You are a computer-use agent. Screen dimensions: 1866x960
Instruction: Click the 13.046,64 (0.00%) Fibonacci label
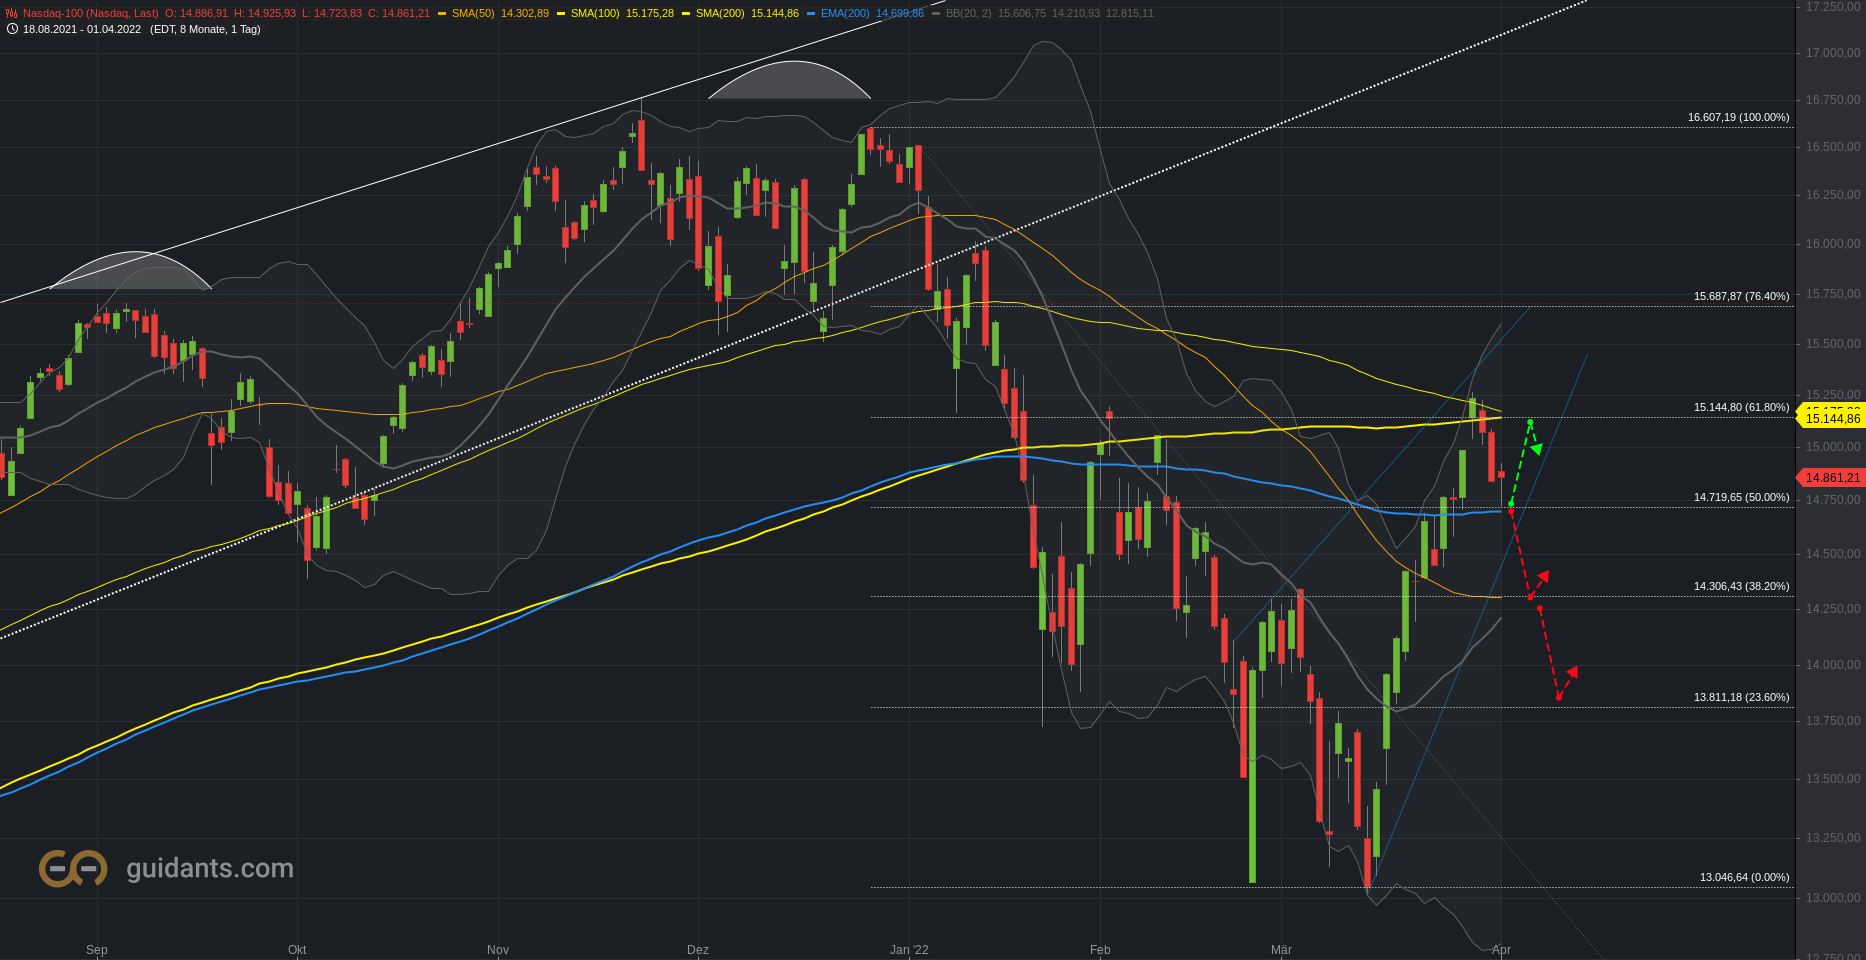coord(1745,877)
